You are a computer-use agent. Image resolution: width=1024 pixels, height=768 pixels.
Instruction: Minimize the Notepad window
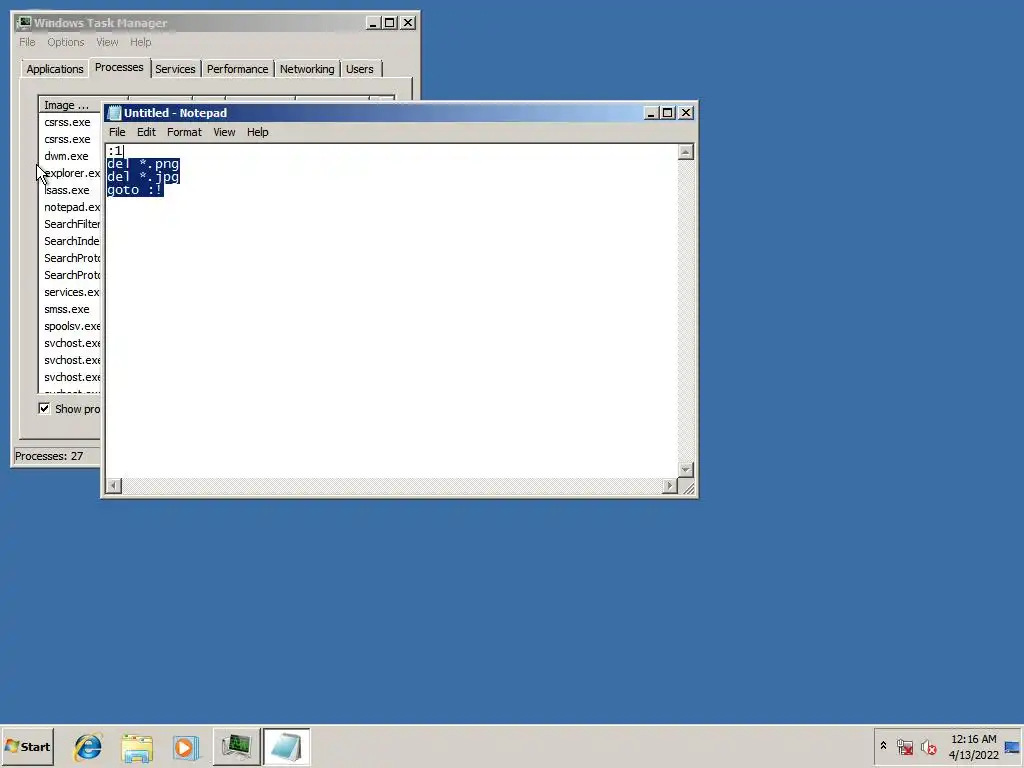tap(650, 113)
